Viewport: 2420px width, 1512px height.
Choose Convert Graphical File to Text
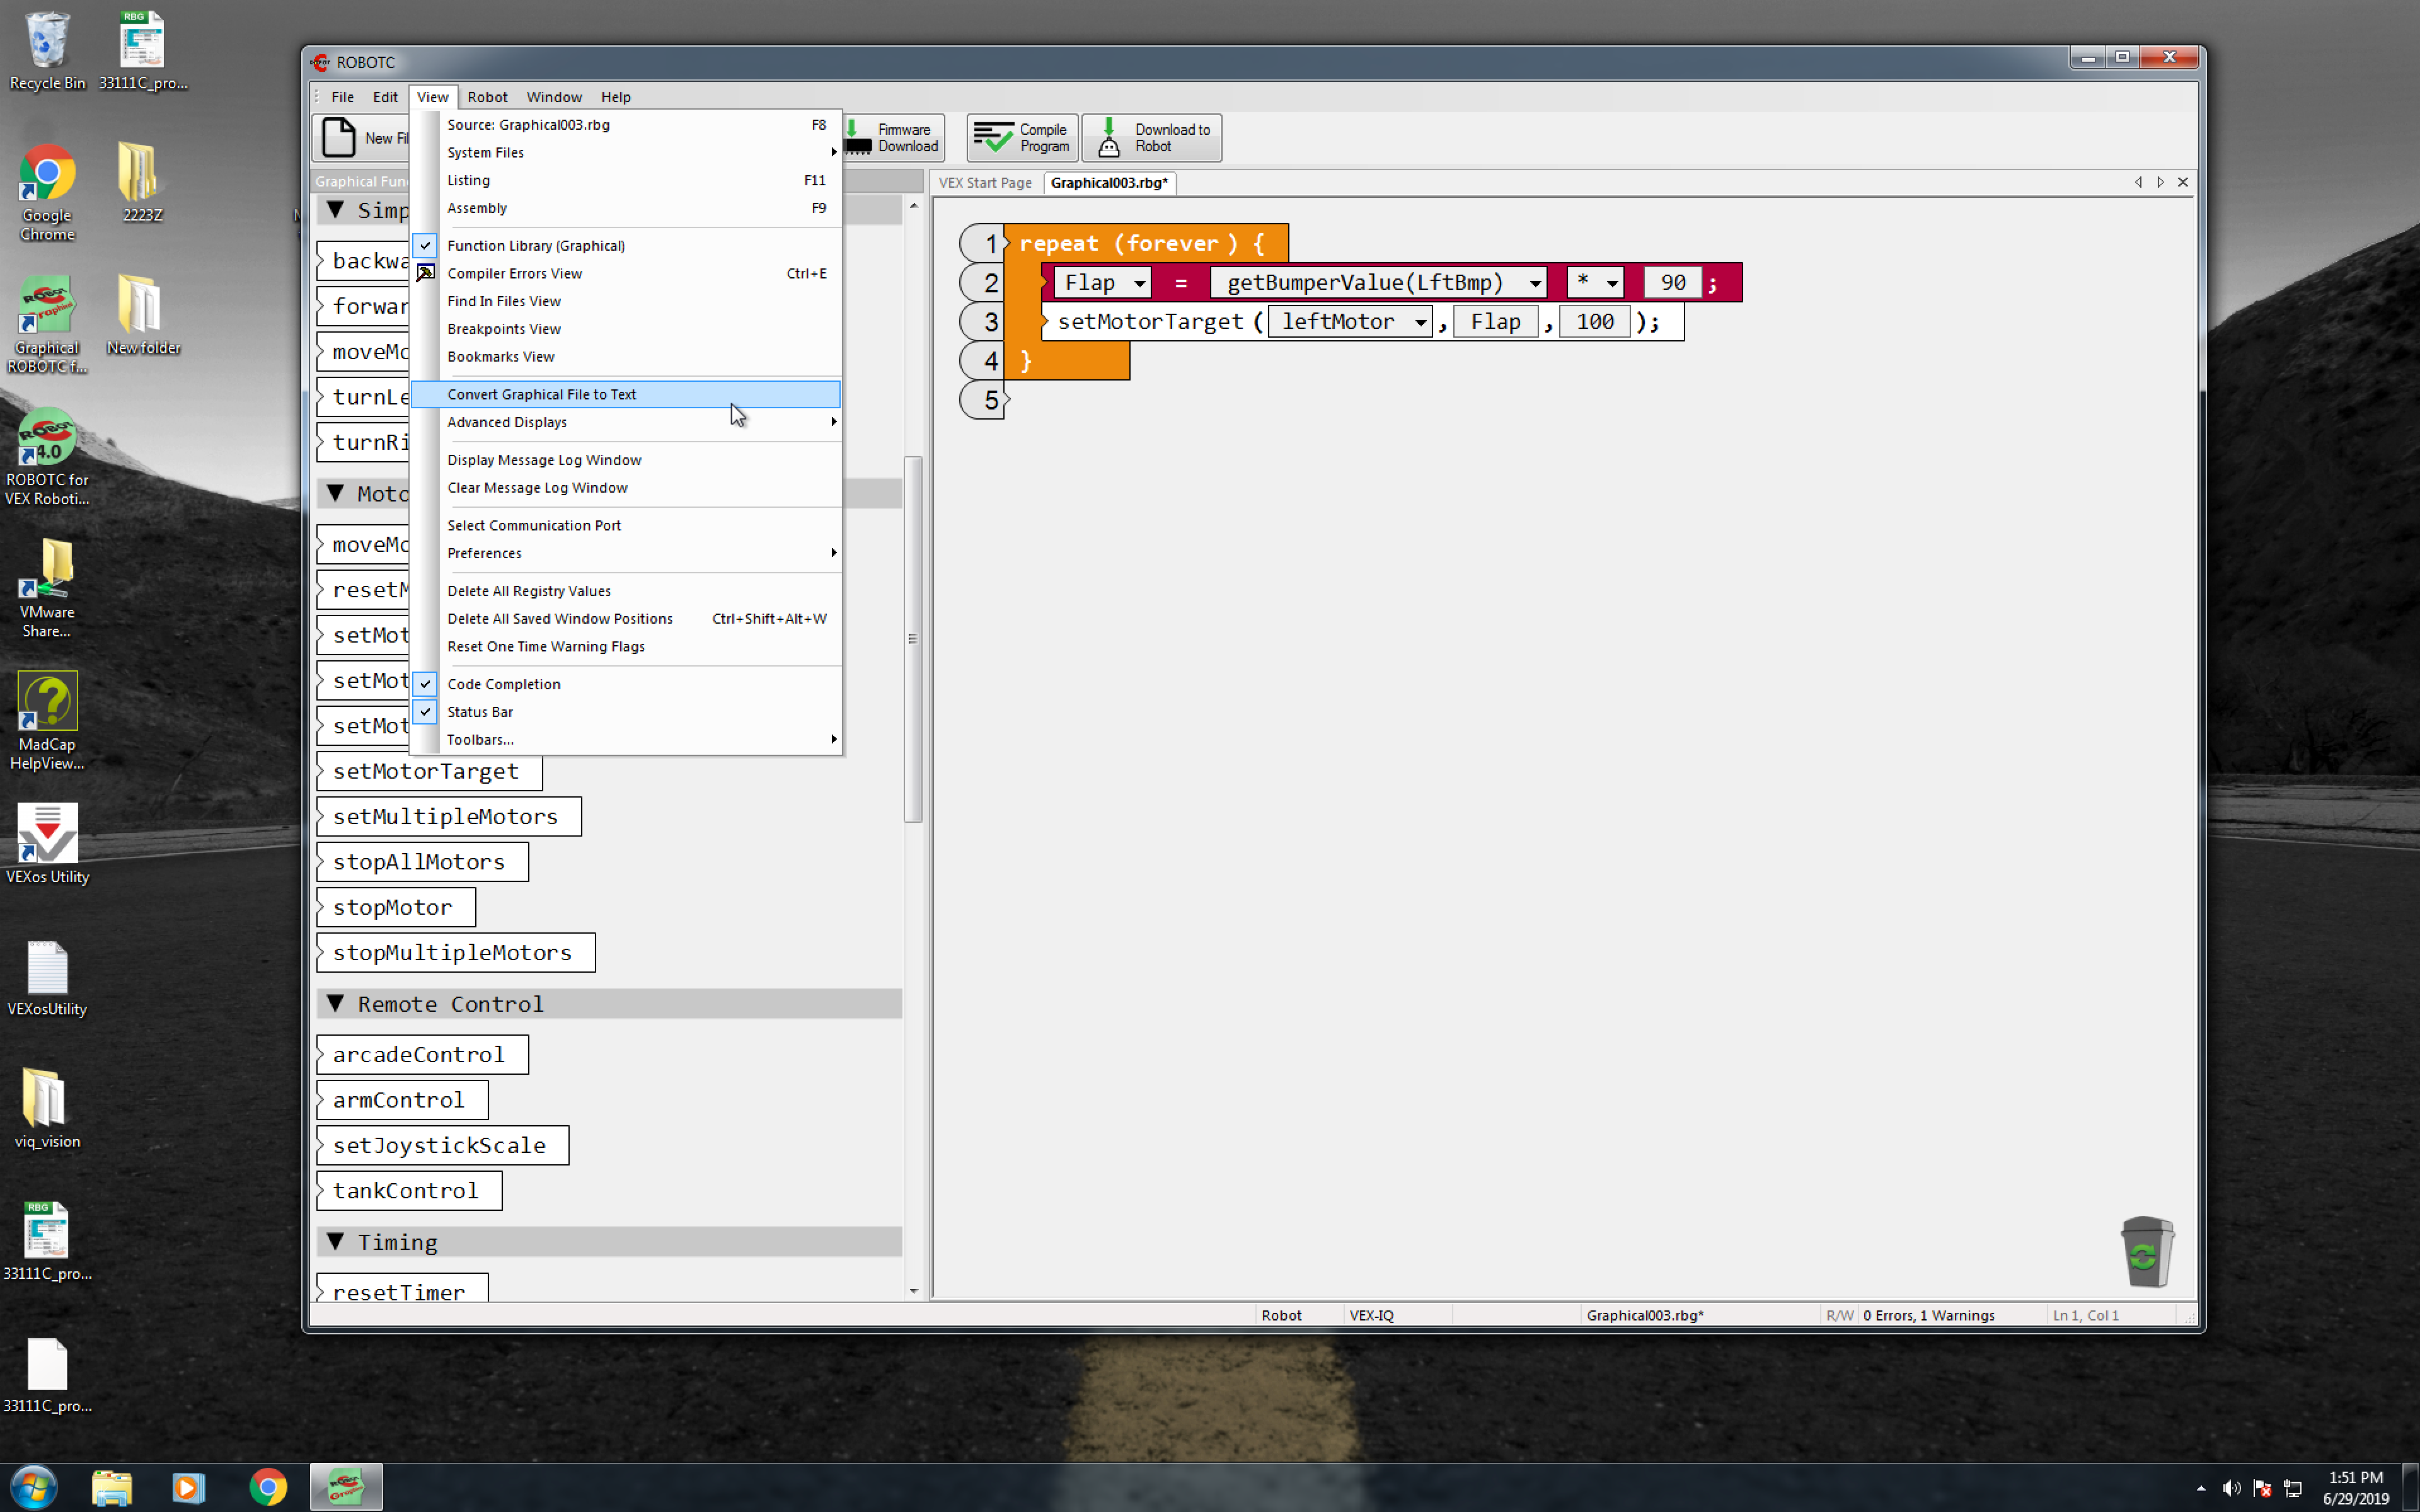pos(625,394)
